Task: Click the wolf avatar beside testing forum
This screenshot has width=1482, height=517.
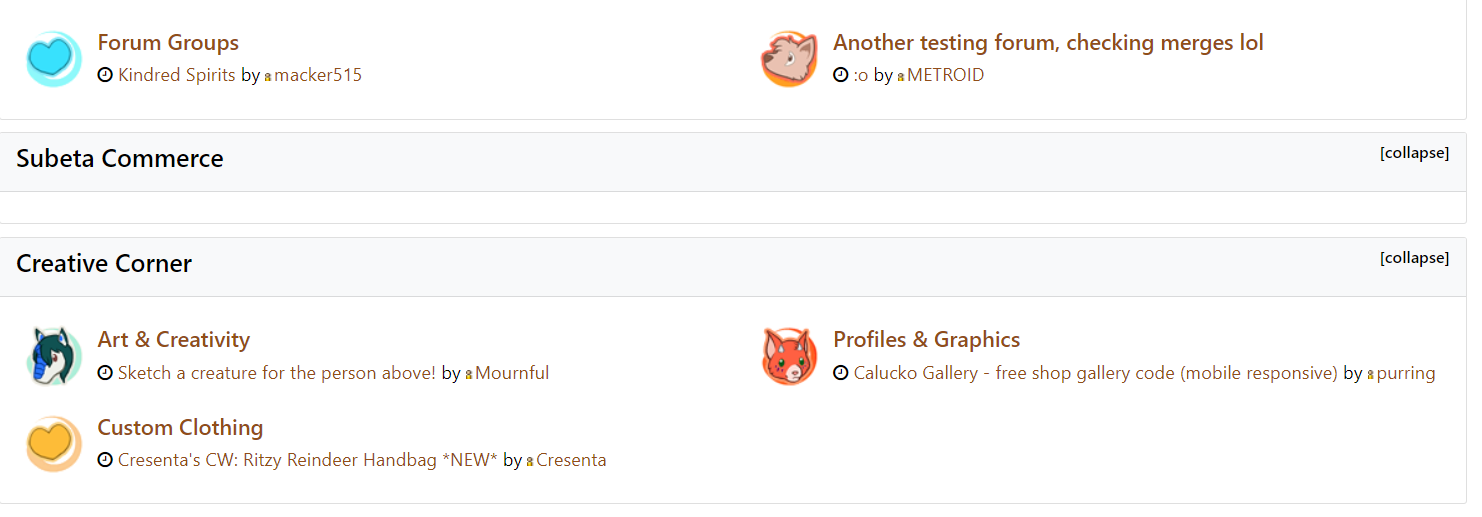Action: [789, 58]
